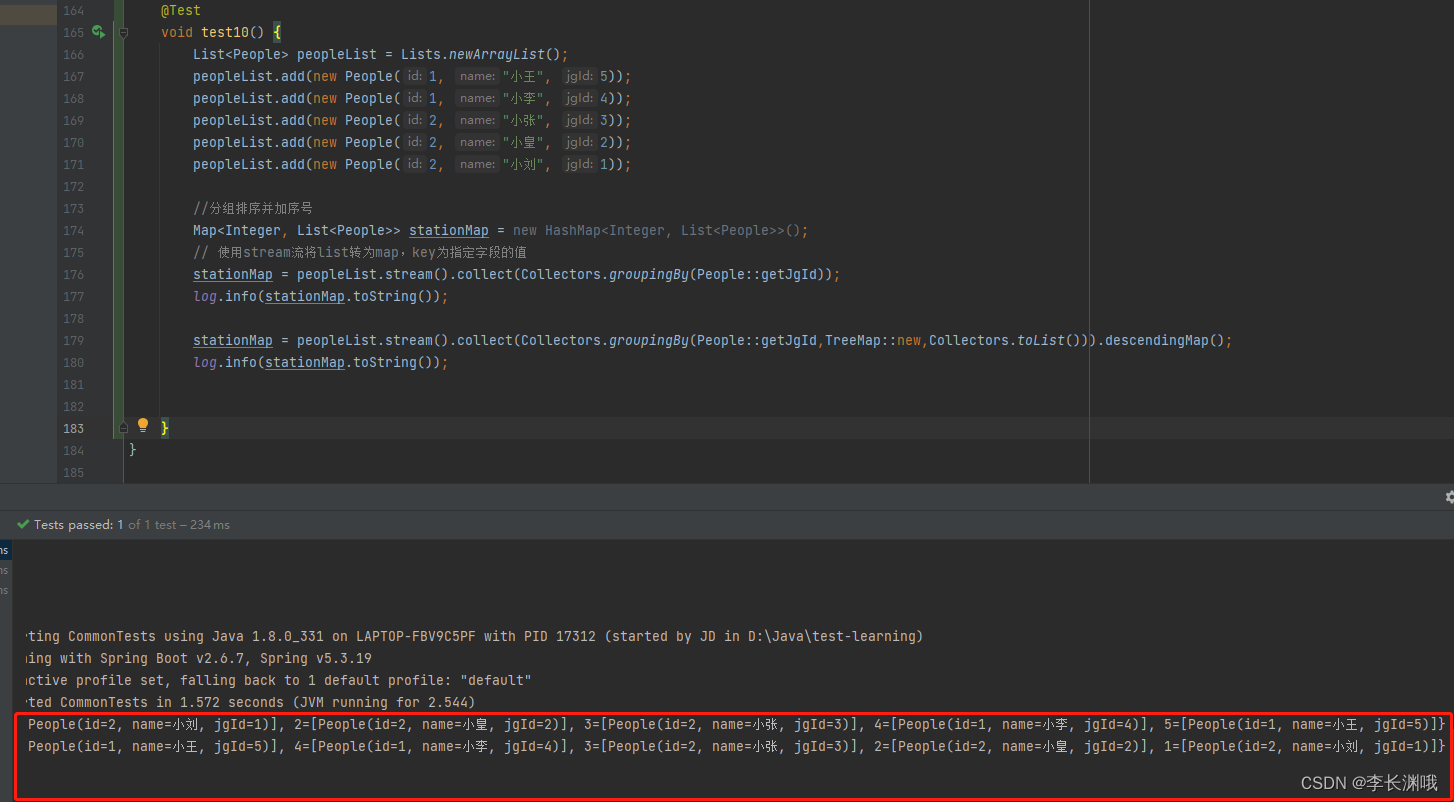Click HashMap<Integer, List<People>> constructor on line 174
Screen dimensions: 1454x802
tap(660, 230)
